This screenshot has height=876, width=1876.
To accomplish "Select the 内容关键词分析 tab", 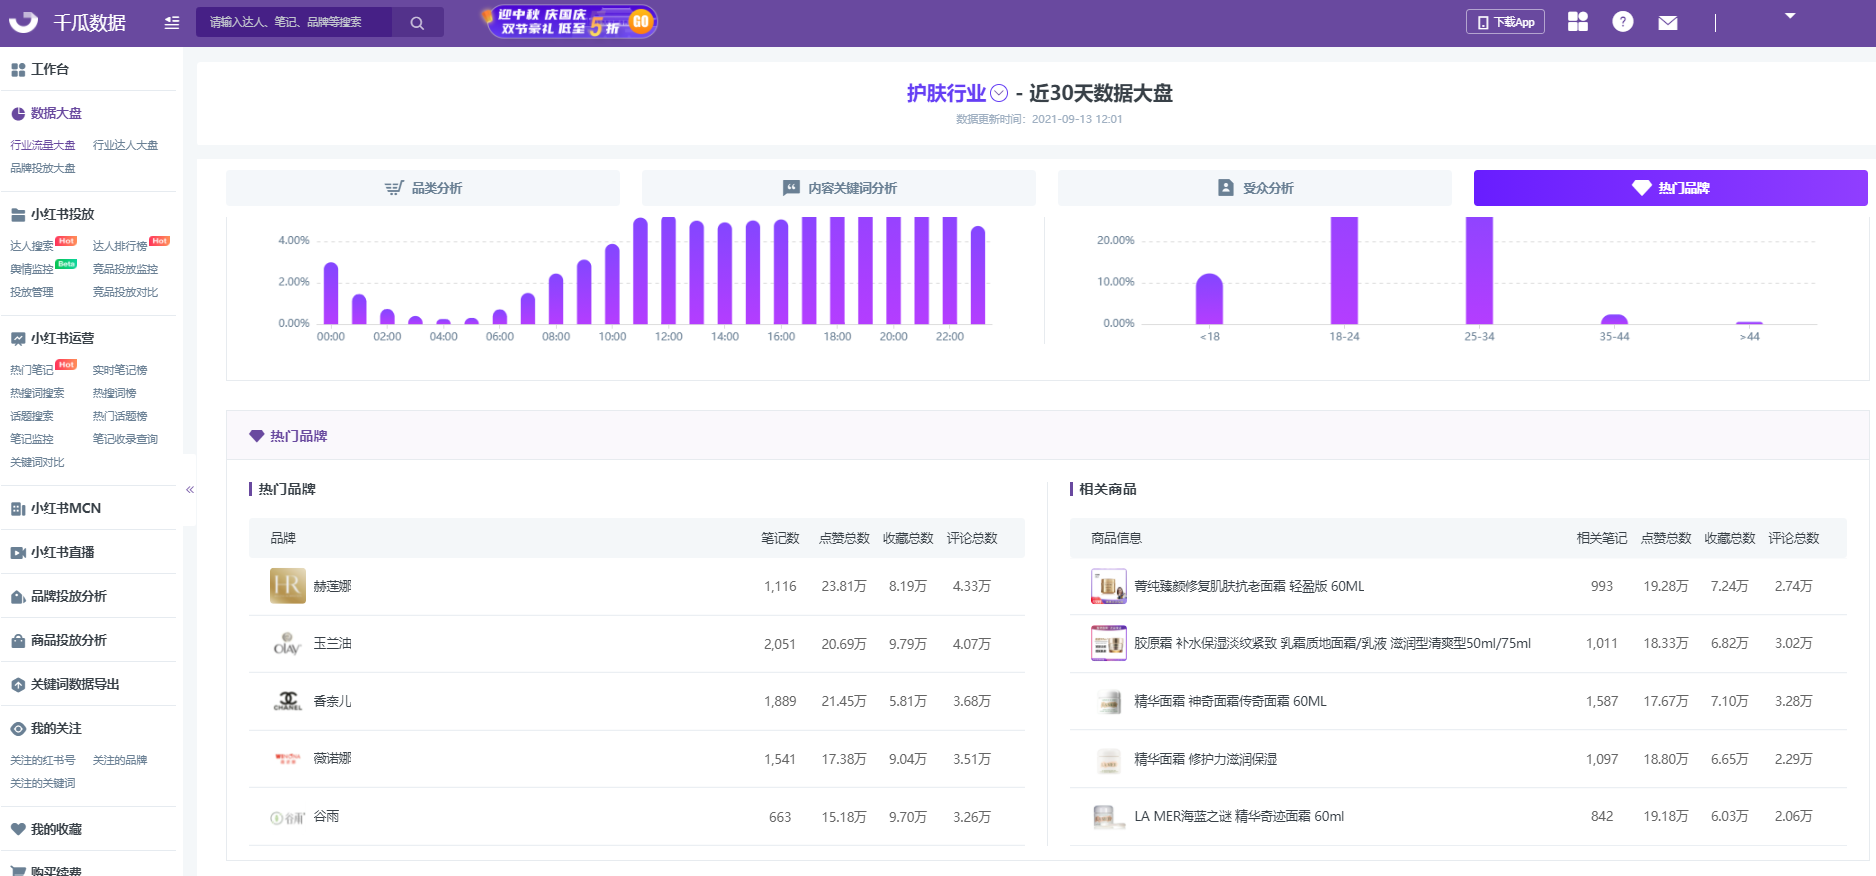I will click(x=839, y=188).
